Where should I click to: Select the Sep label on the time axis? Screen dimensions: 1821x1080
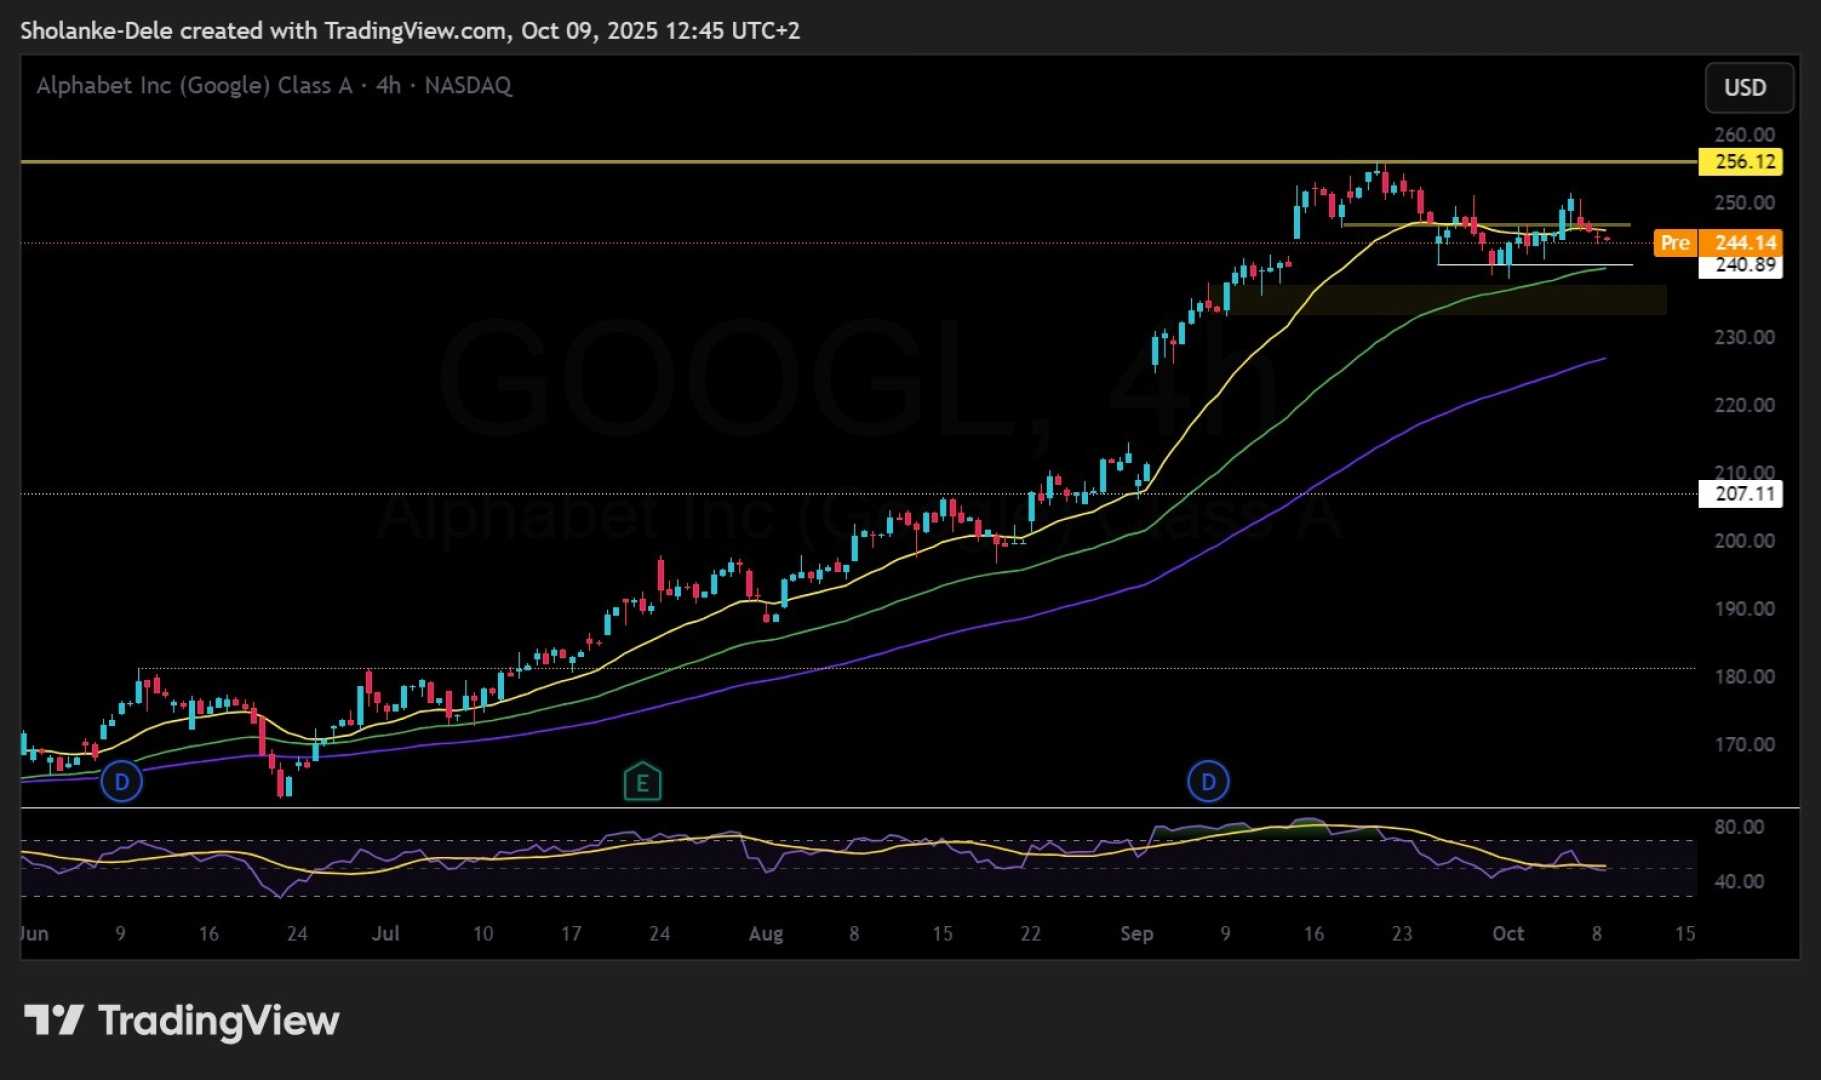(x=1137, y=933)
